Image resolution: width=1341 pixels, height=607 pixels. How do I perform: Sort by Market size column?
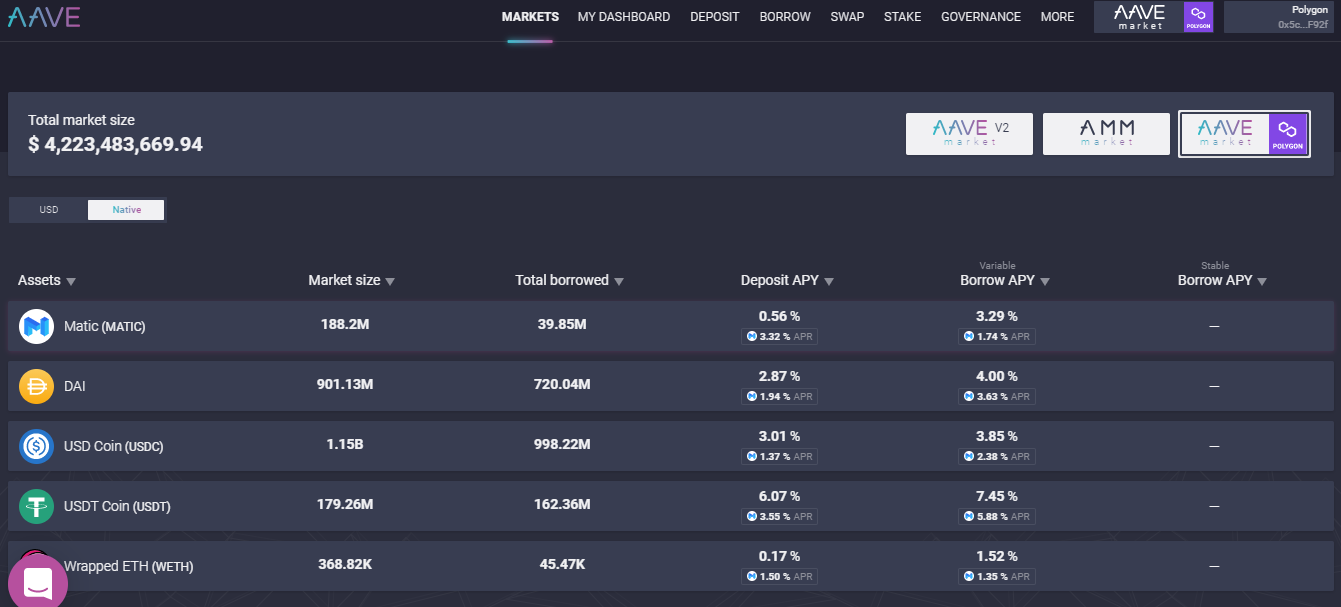coord(351,281)
